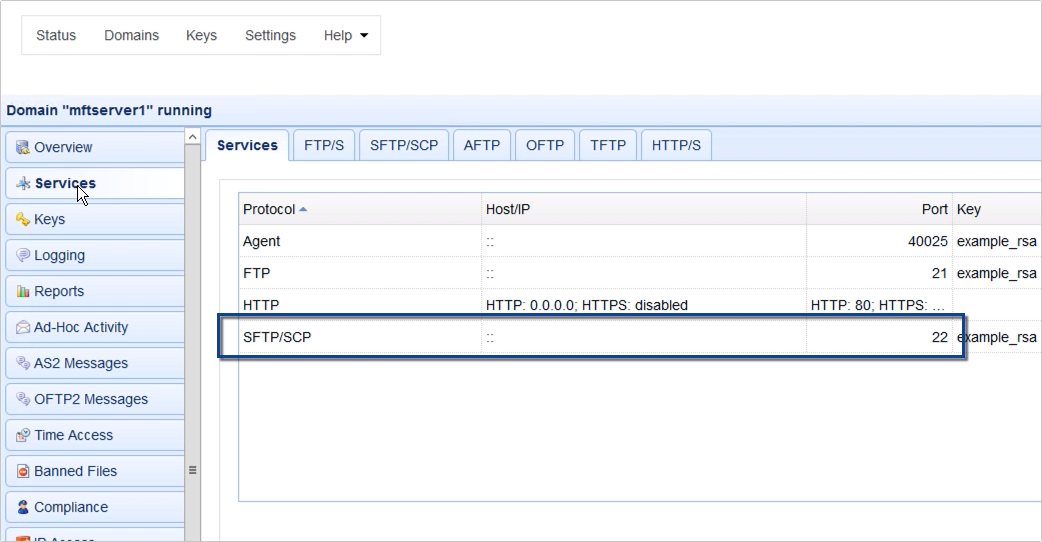The height and width of the screenshot is (542, 1042).
Task: Click the Overview sidebar icon
Action: [x=23, y=148]
